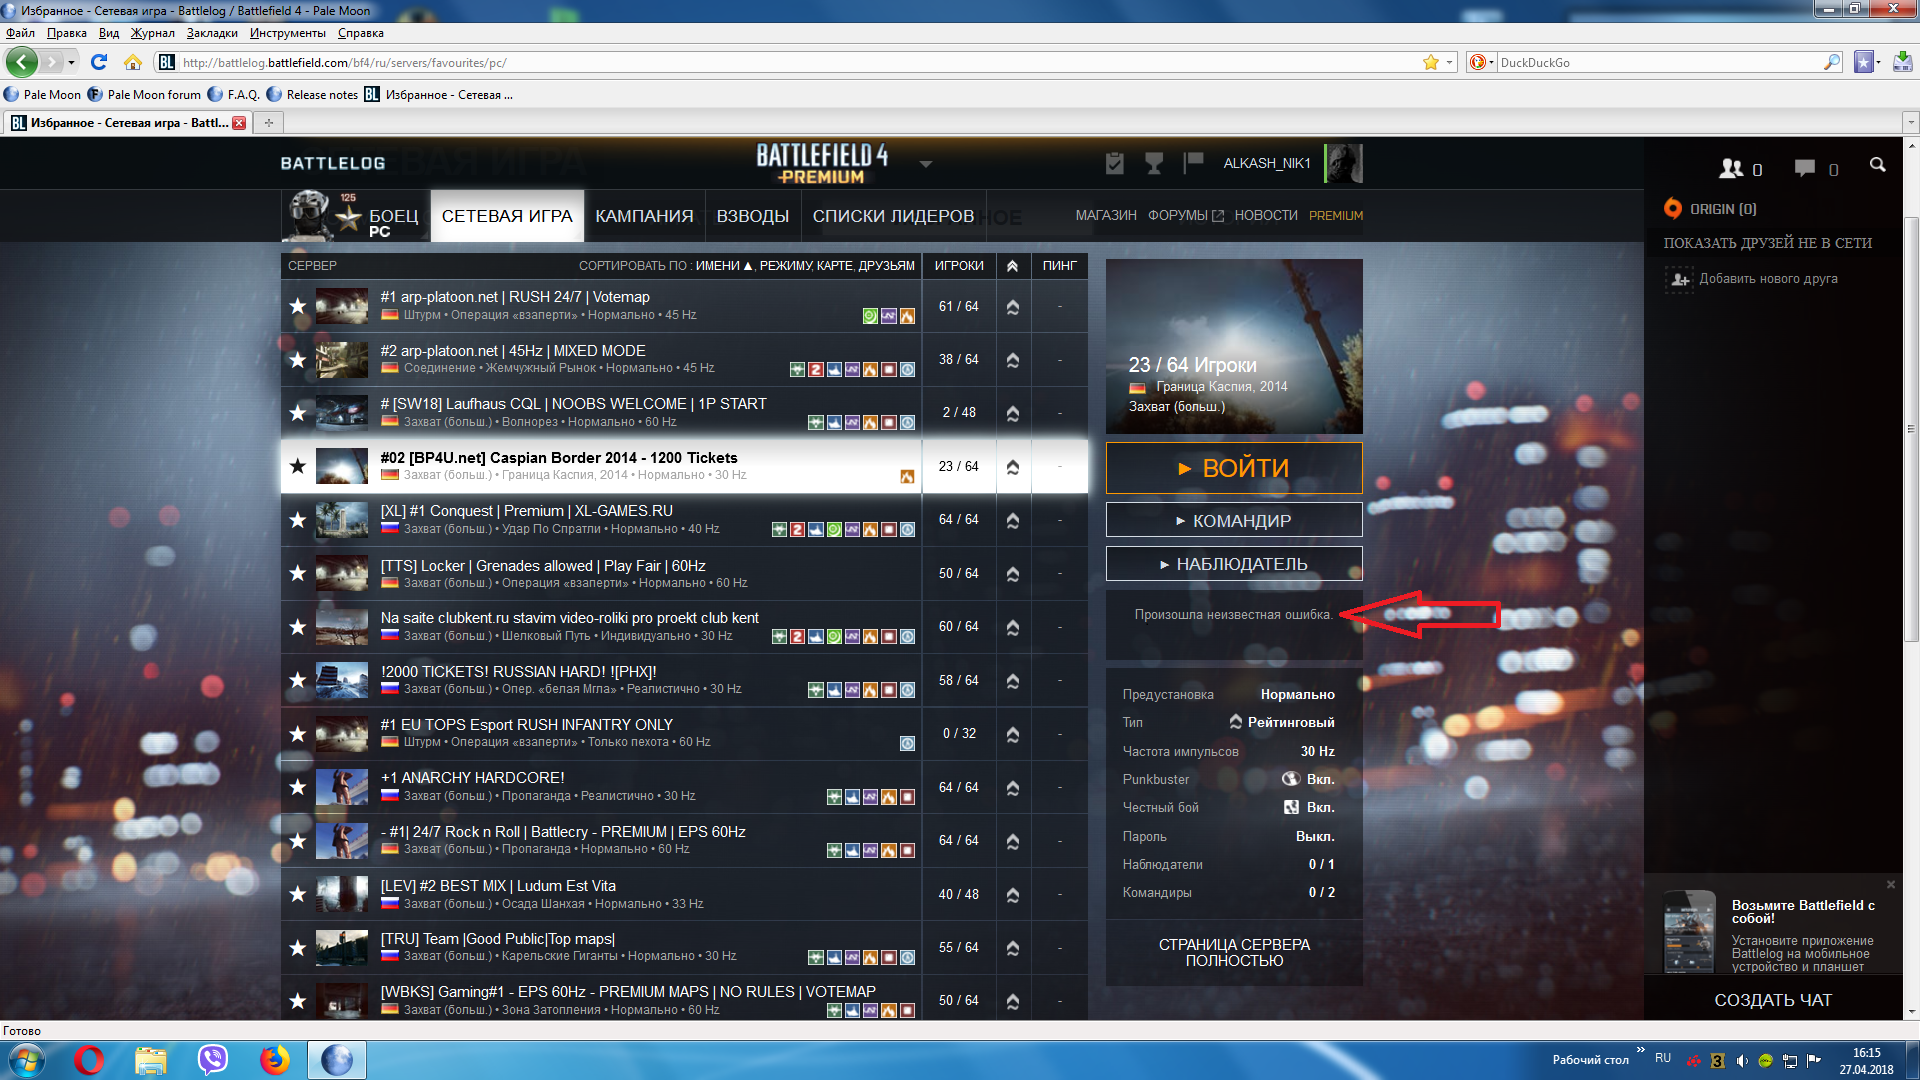Click the checklist assignments icon in header

[1115, 164]
